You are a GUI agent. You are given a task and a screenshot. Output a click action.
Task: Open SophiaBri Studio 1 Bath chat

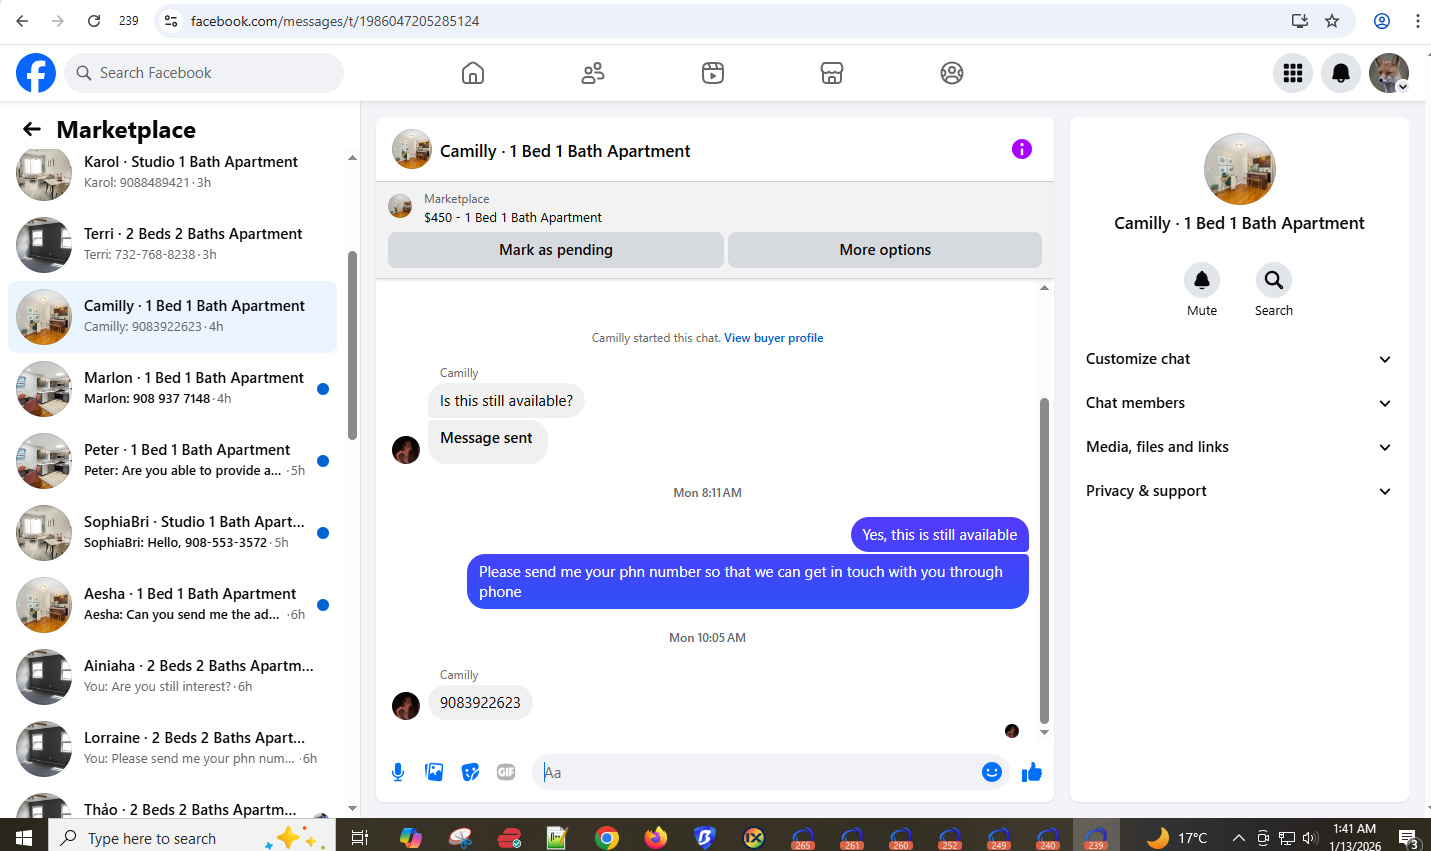click(x=172, y=533)
